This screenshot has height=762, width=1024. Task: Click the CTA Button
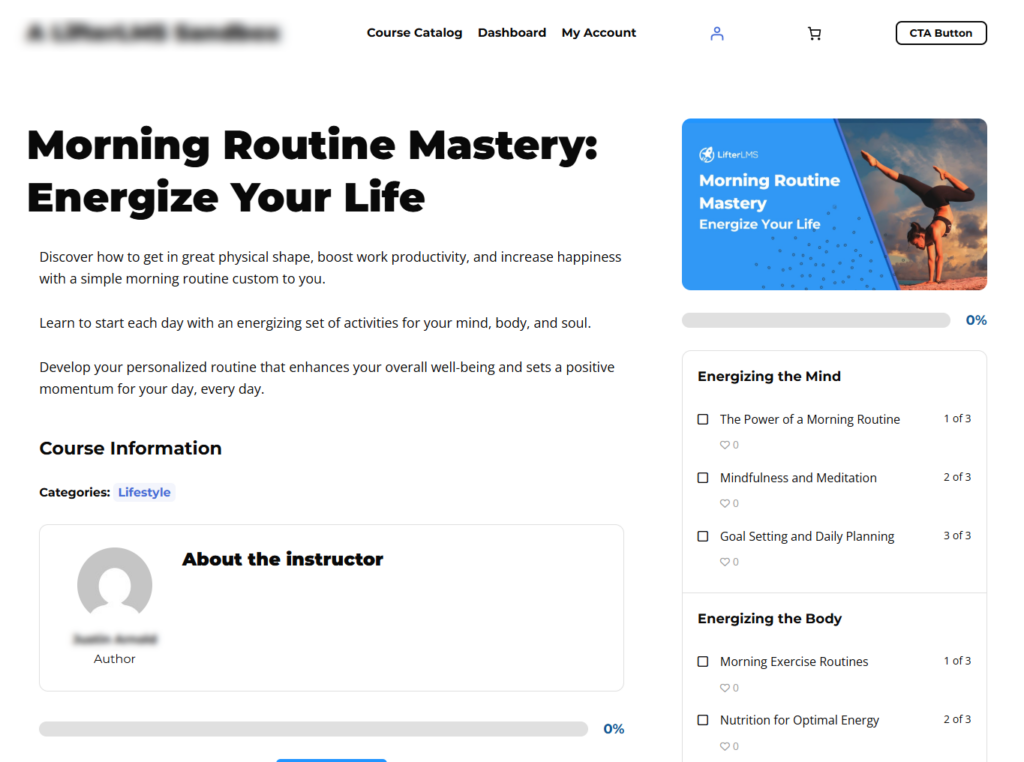941,33
